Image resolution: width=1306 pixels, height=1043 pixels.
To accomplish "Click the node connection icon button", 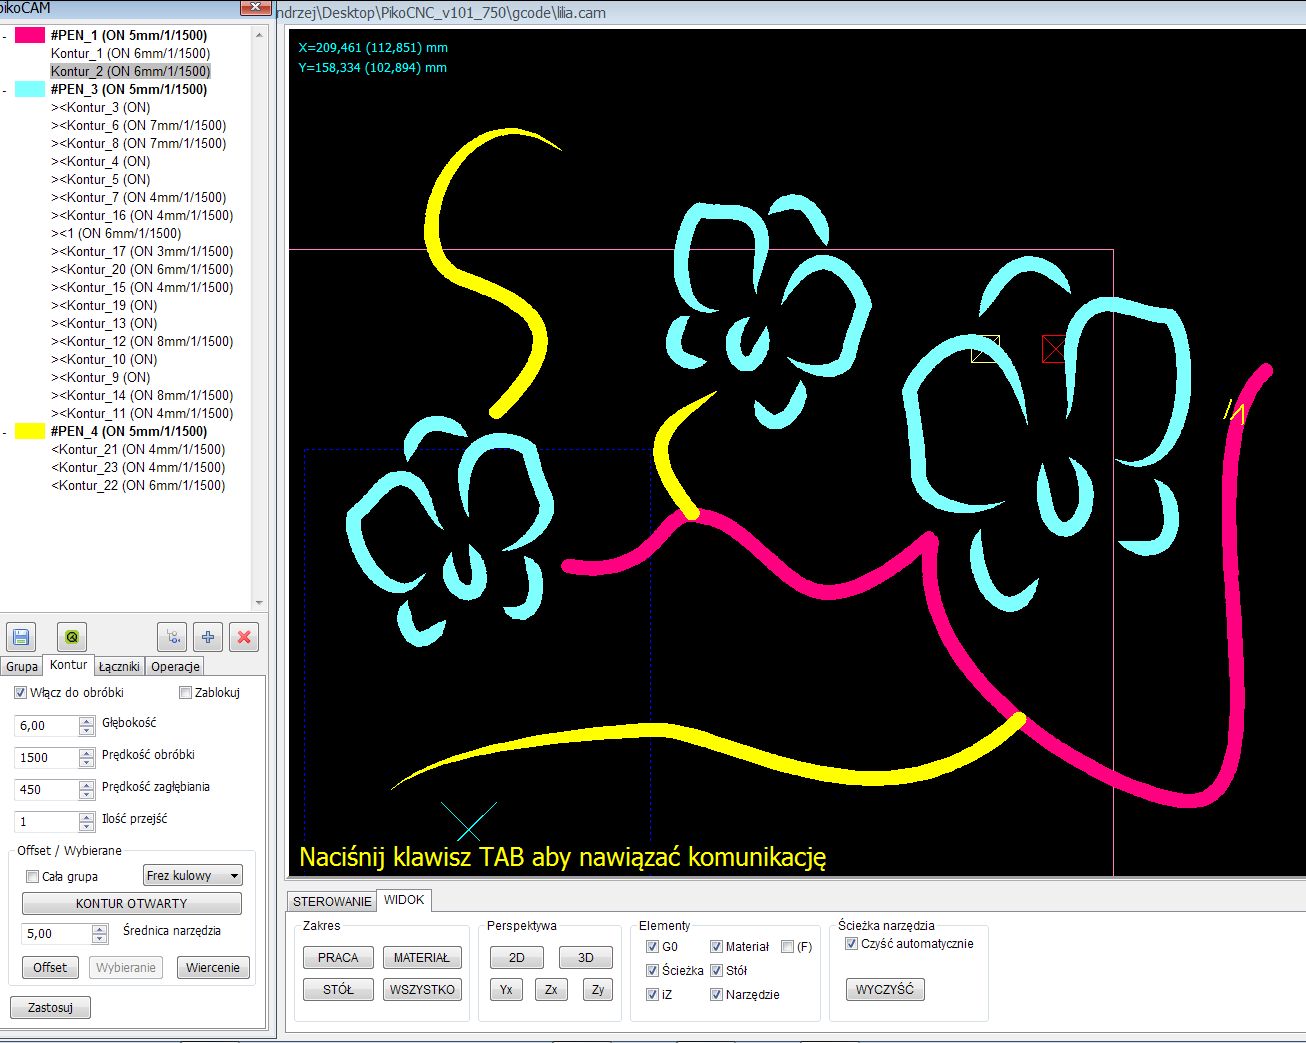I will pyautogui.click(x=172, y=637).
